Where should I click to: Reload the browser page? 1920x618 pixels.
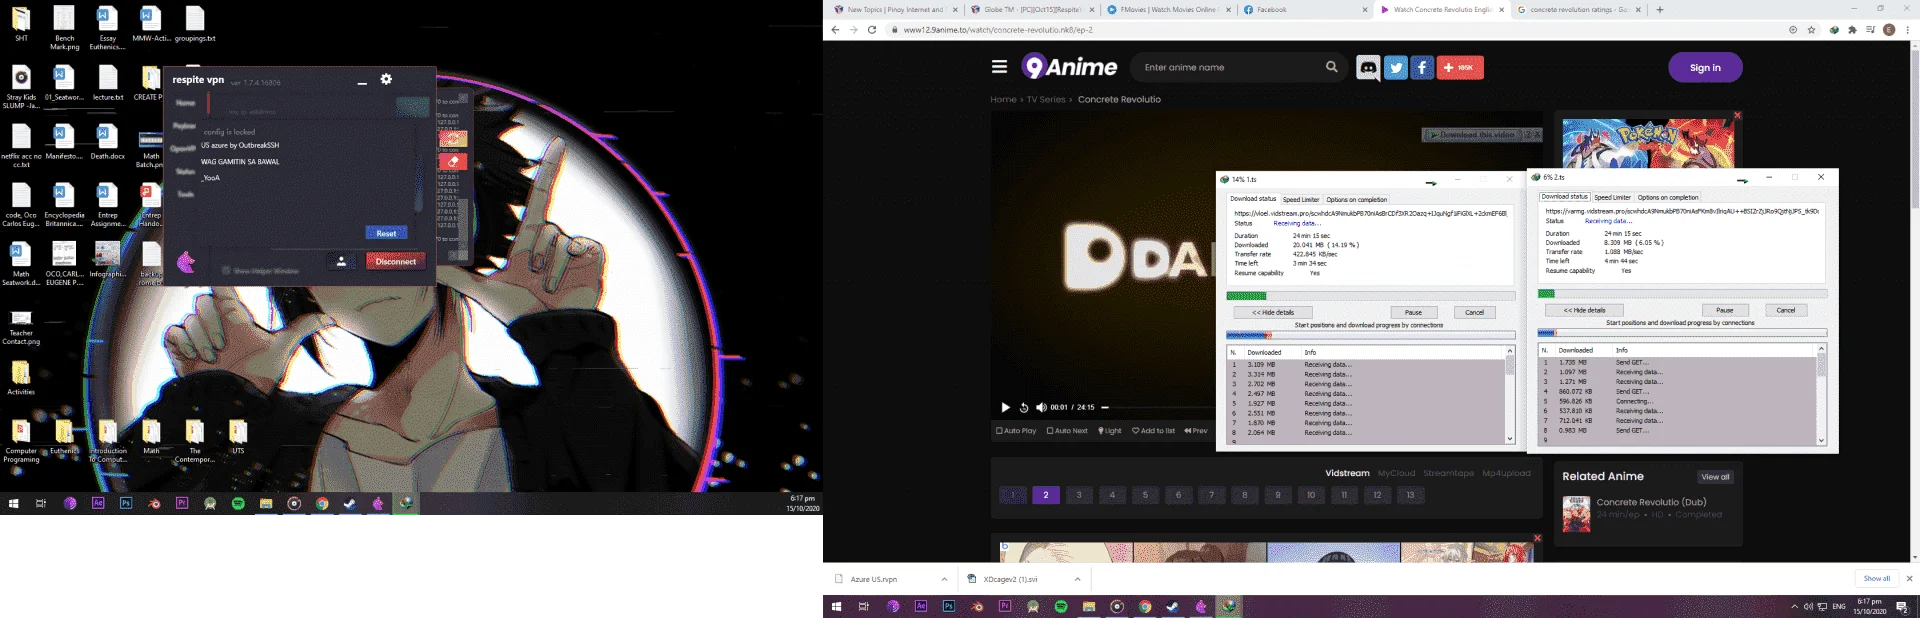point(872,30)
